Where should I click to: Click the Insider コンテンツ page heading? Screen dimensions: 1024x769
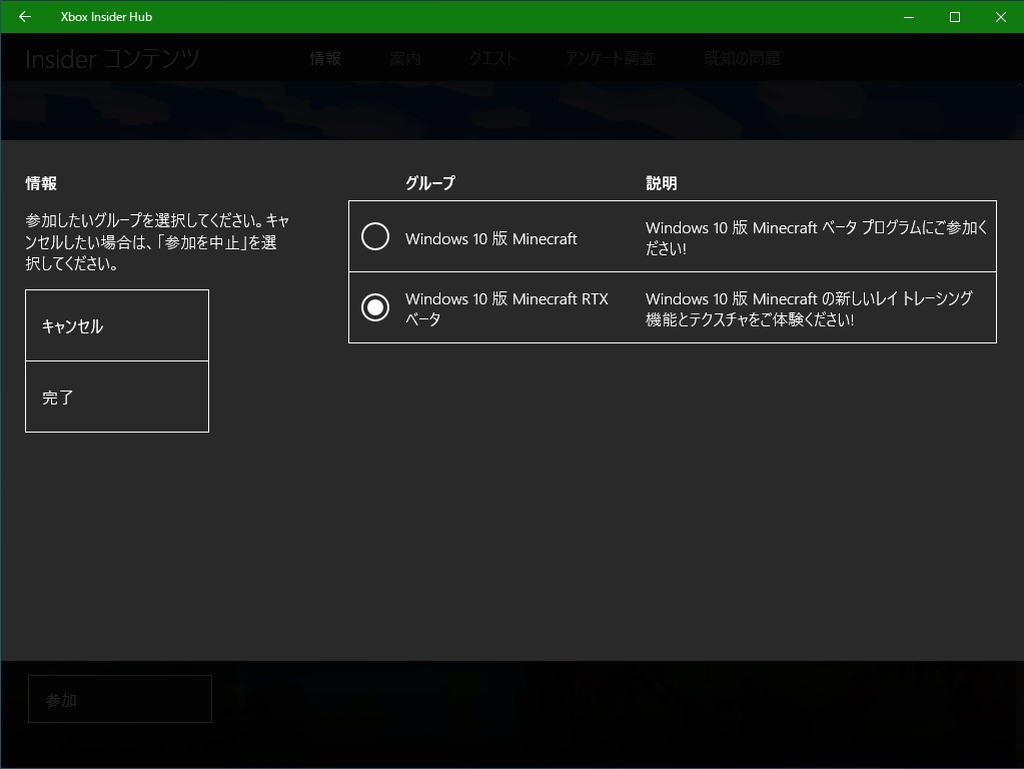pos(112,59)
